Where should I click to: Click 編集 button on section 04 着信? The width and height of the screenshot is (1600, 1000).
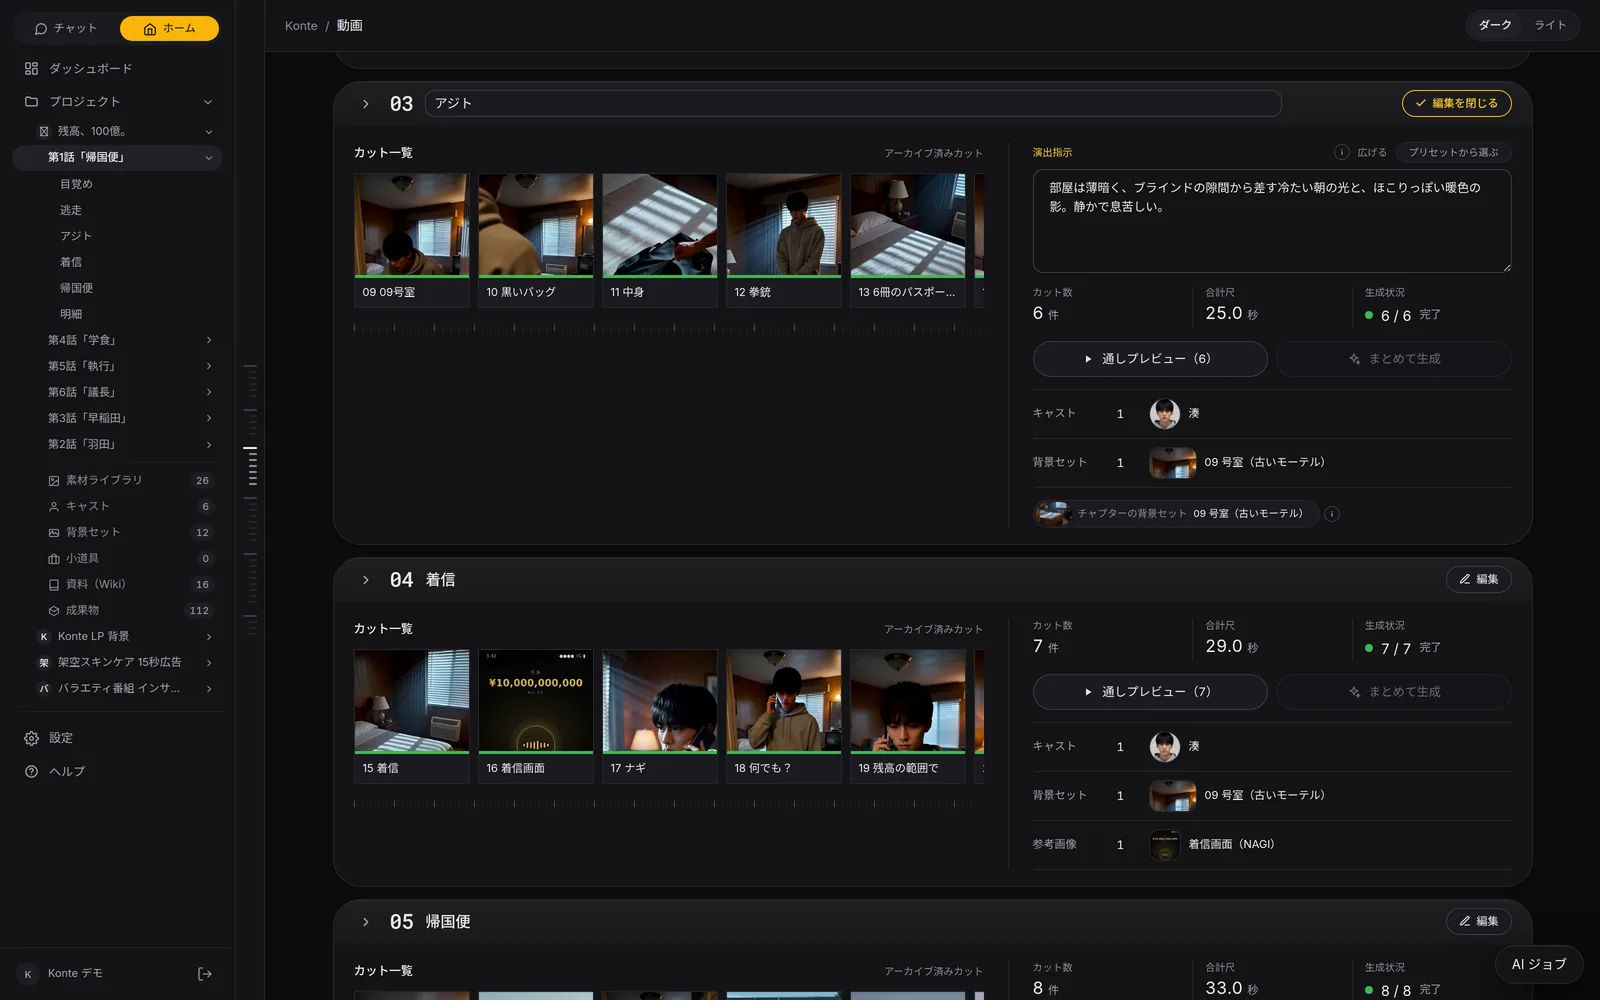pos(1478,580)
